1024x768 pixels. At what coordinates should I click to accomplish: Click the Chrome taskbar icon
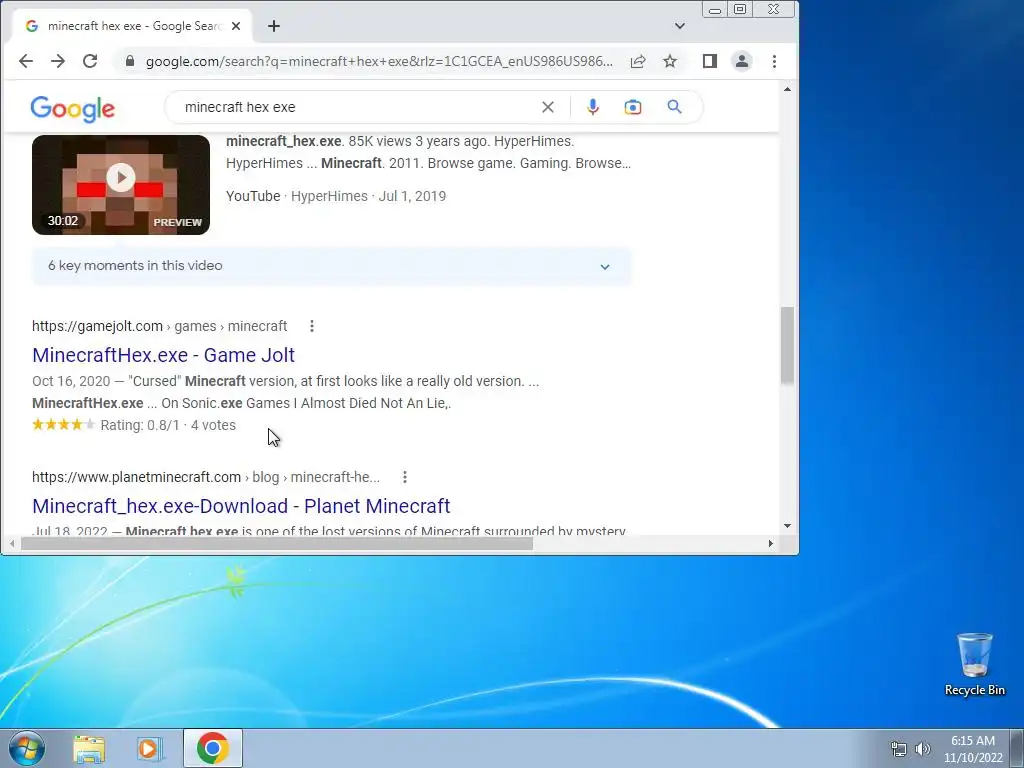click(213, 748)
